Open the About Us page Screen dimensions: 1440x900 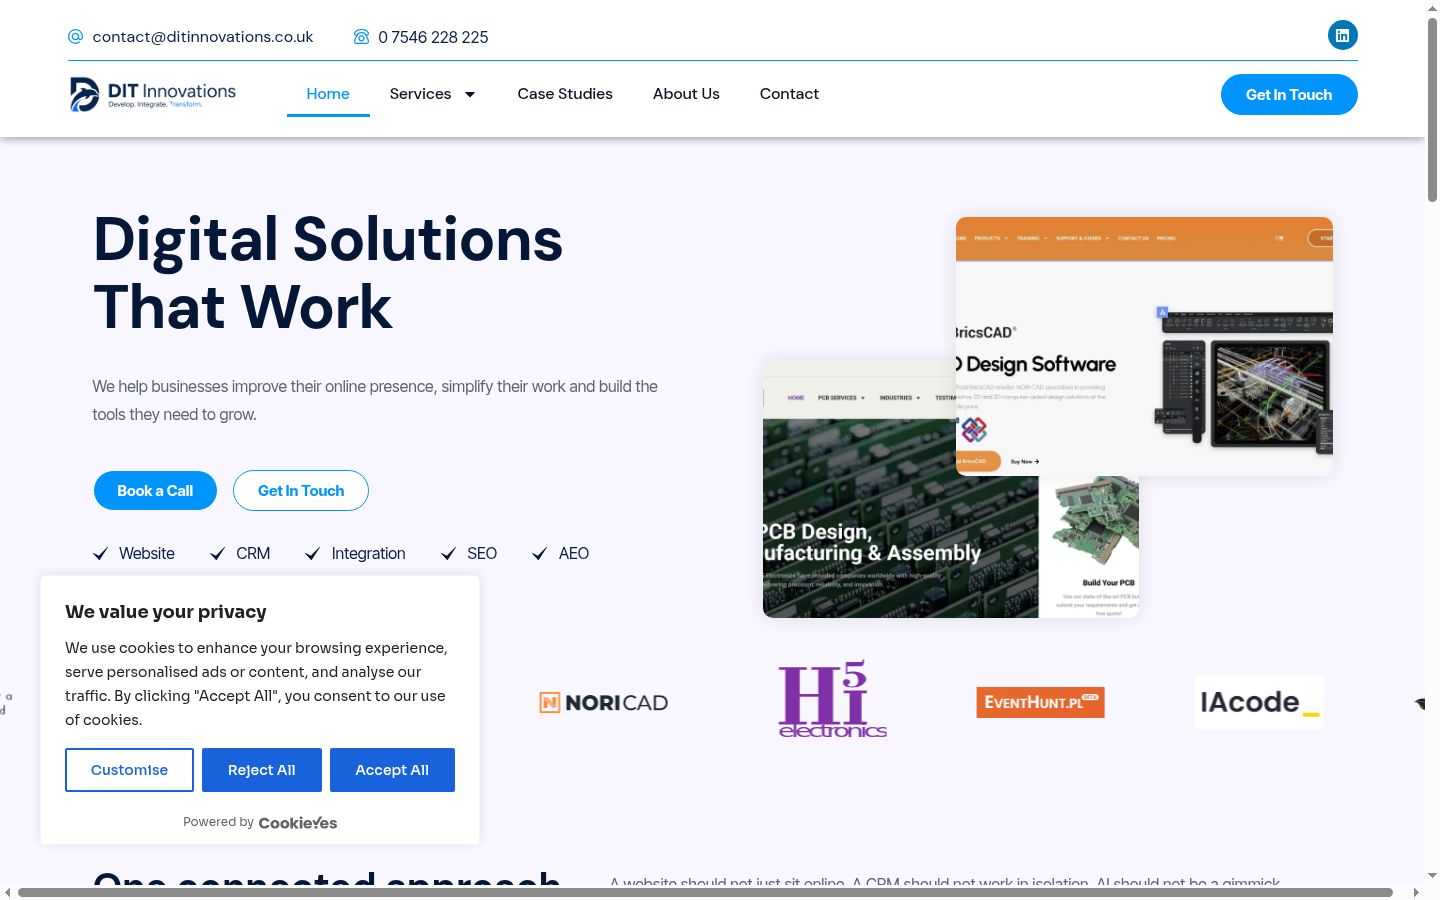coord(686,94)
